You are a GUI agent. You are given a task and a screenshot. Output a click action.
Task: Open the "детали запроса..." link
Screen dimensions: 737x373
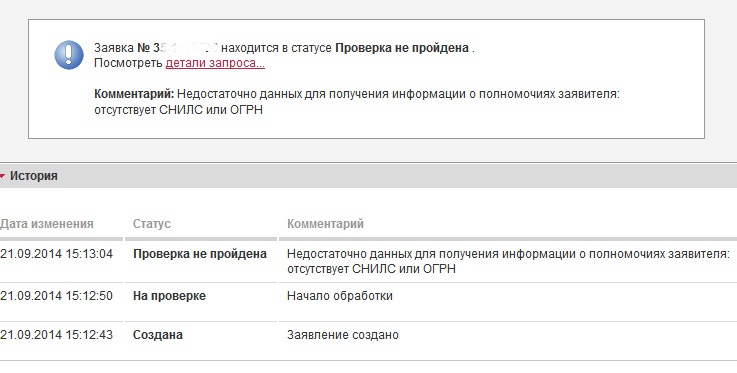click(215, 63)
